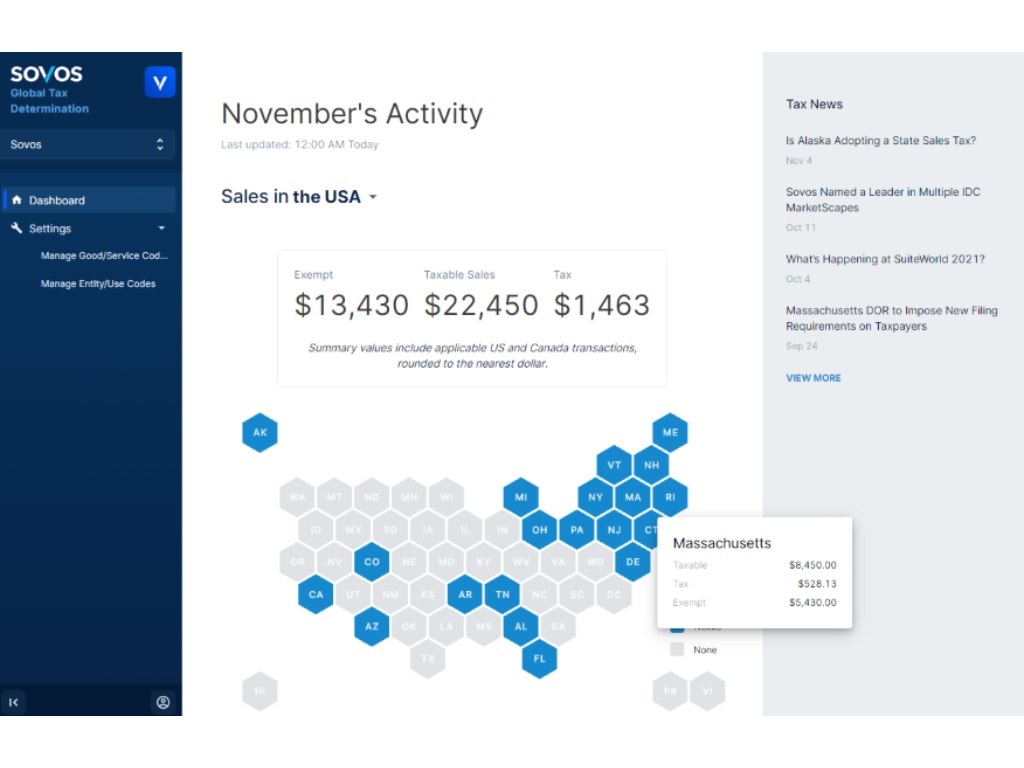Read 'Is Alaska Adopting a State Sales Tax?'
The height and width of the screenshot is (768, 1024).
880,141
